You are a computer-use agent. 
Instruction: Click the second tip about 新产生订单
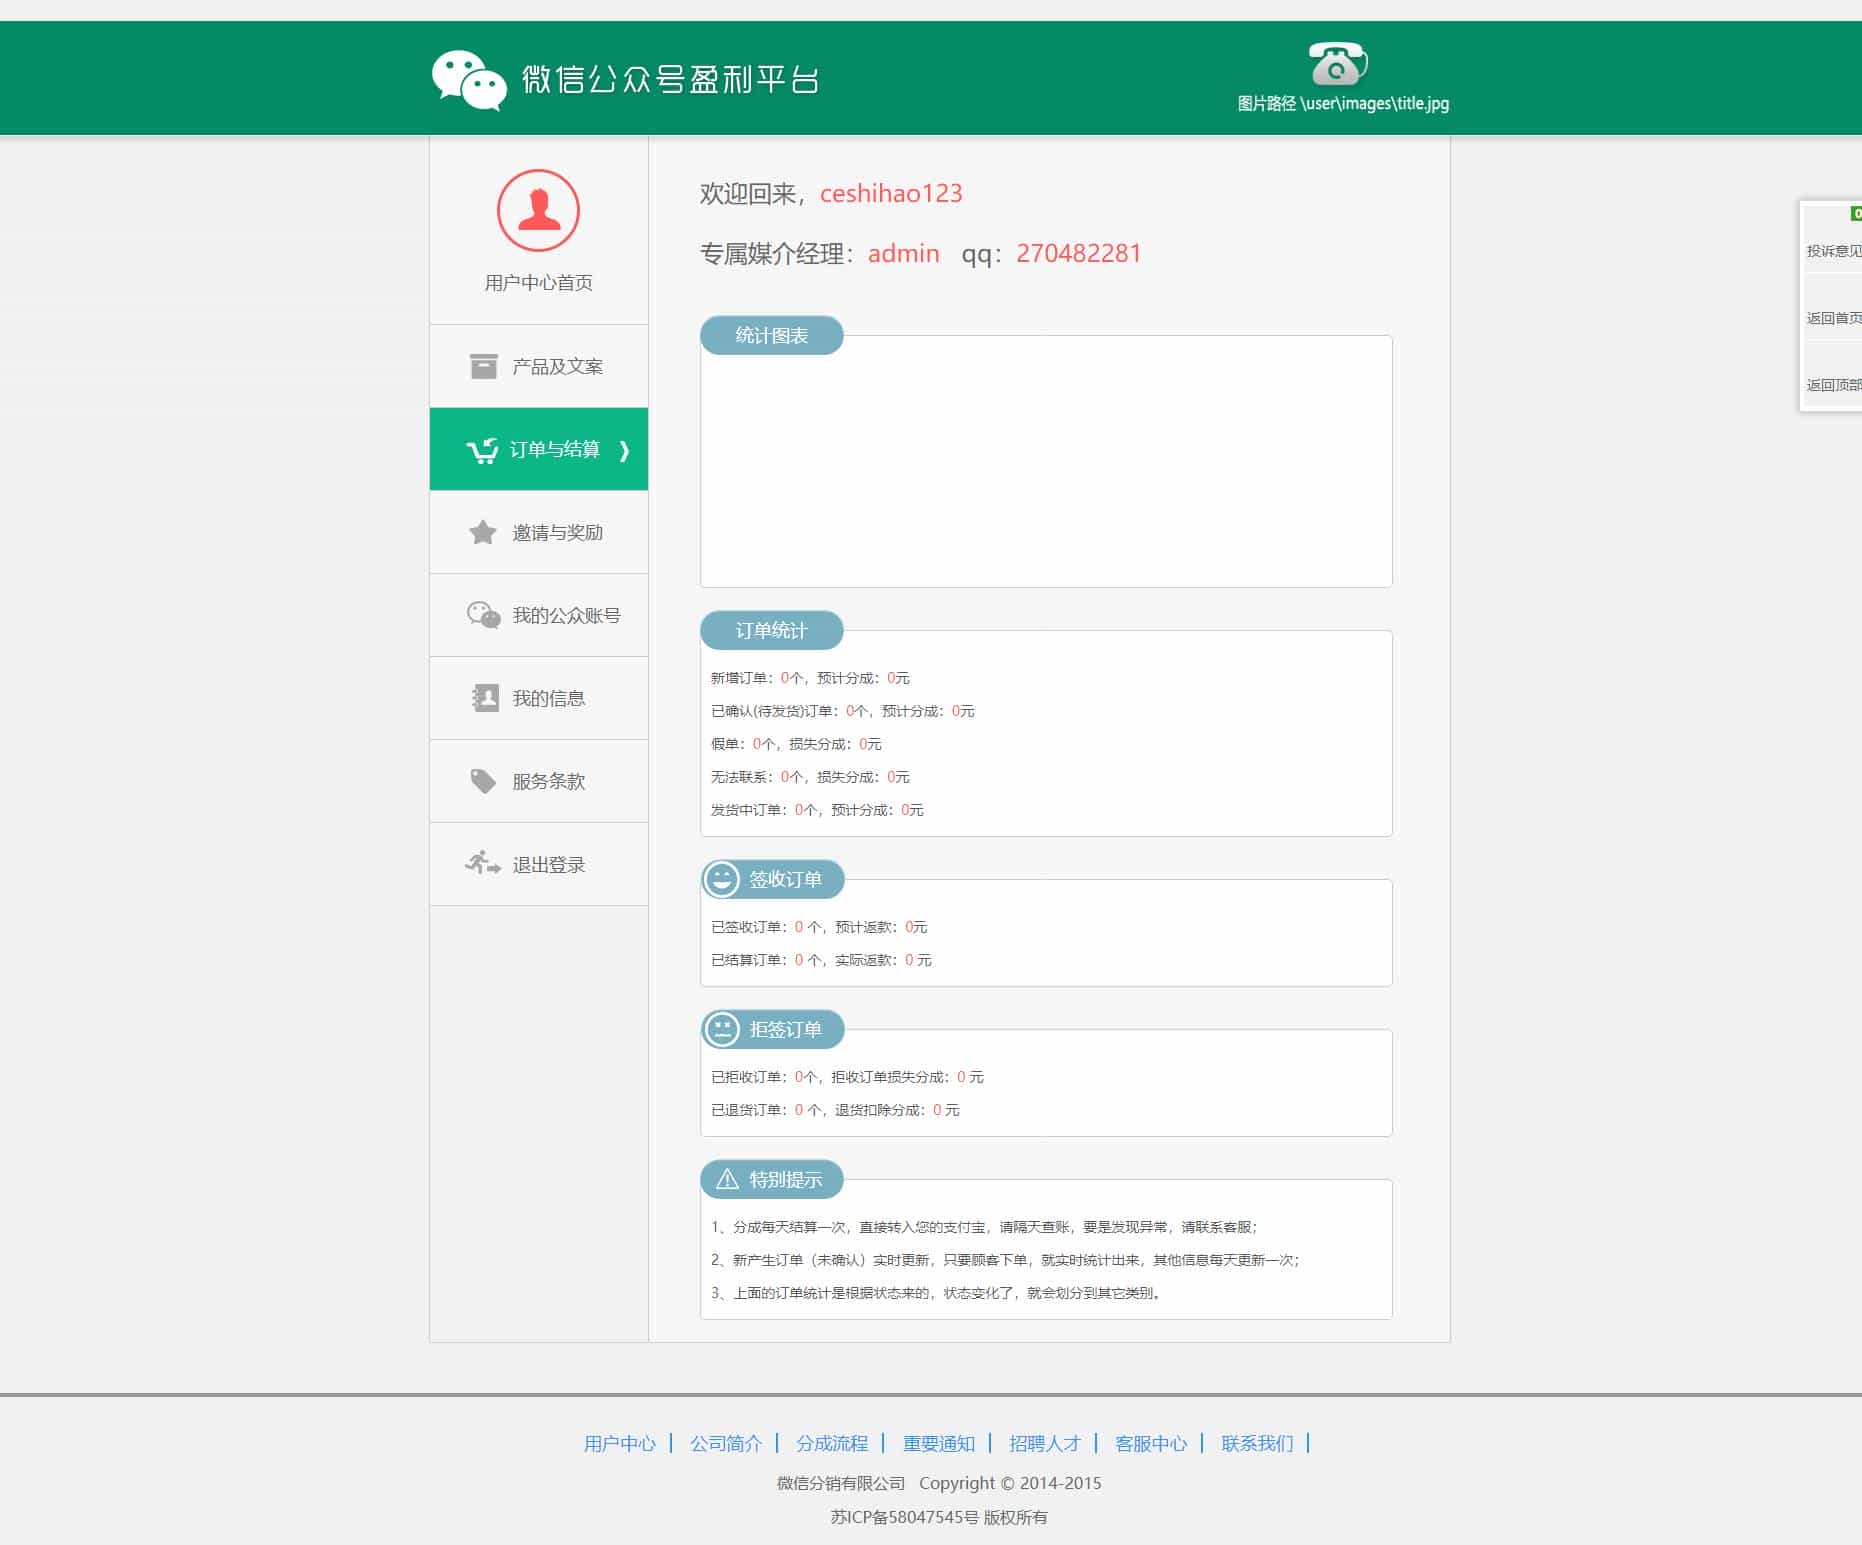[1006, 1260]
